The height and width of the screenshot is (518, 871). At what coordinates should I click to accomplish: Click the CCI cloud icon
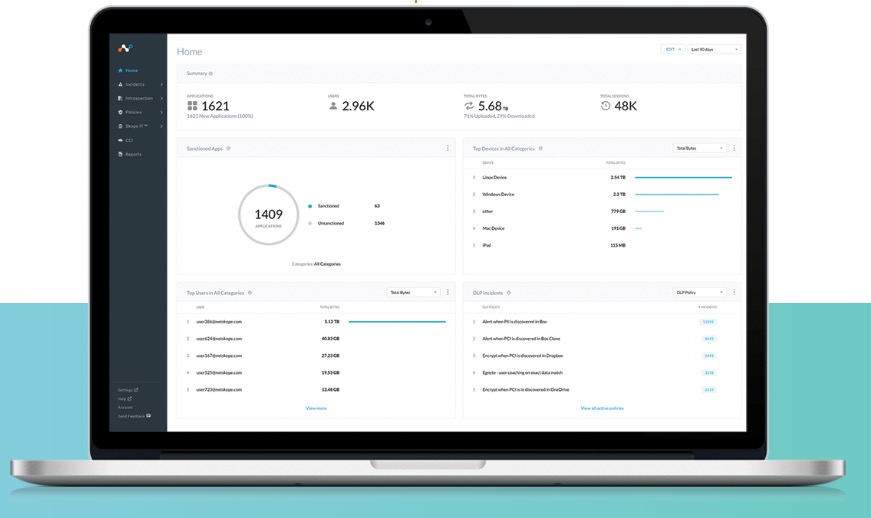120,140
